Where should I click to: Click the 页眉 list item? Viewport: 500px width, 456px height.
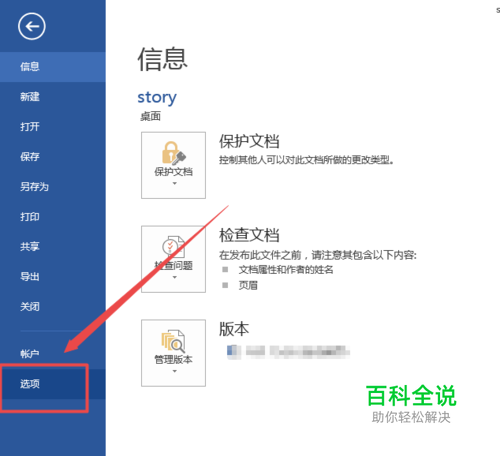pos(248,285)
